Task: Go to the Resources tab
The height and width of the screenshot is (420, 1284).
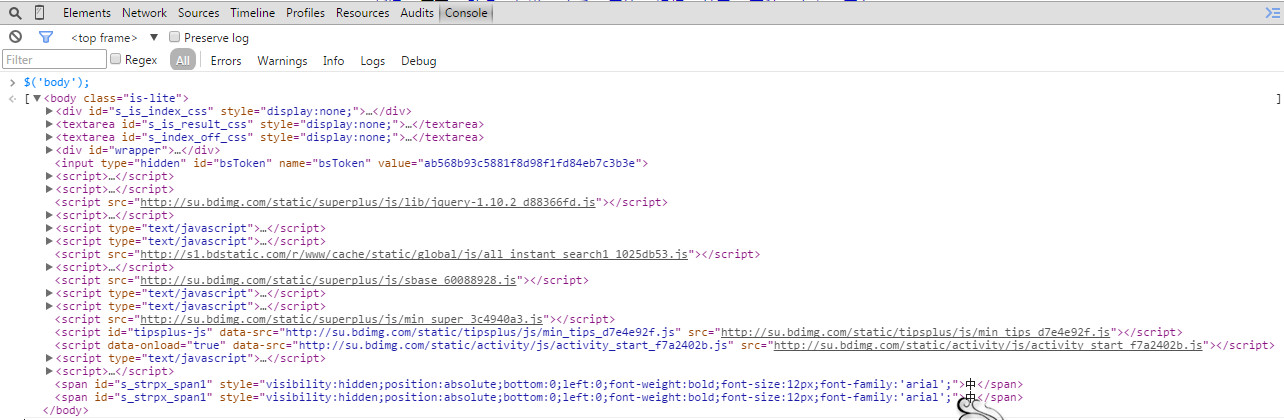Action: click(x=363, y=13)
